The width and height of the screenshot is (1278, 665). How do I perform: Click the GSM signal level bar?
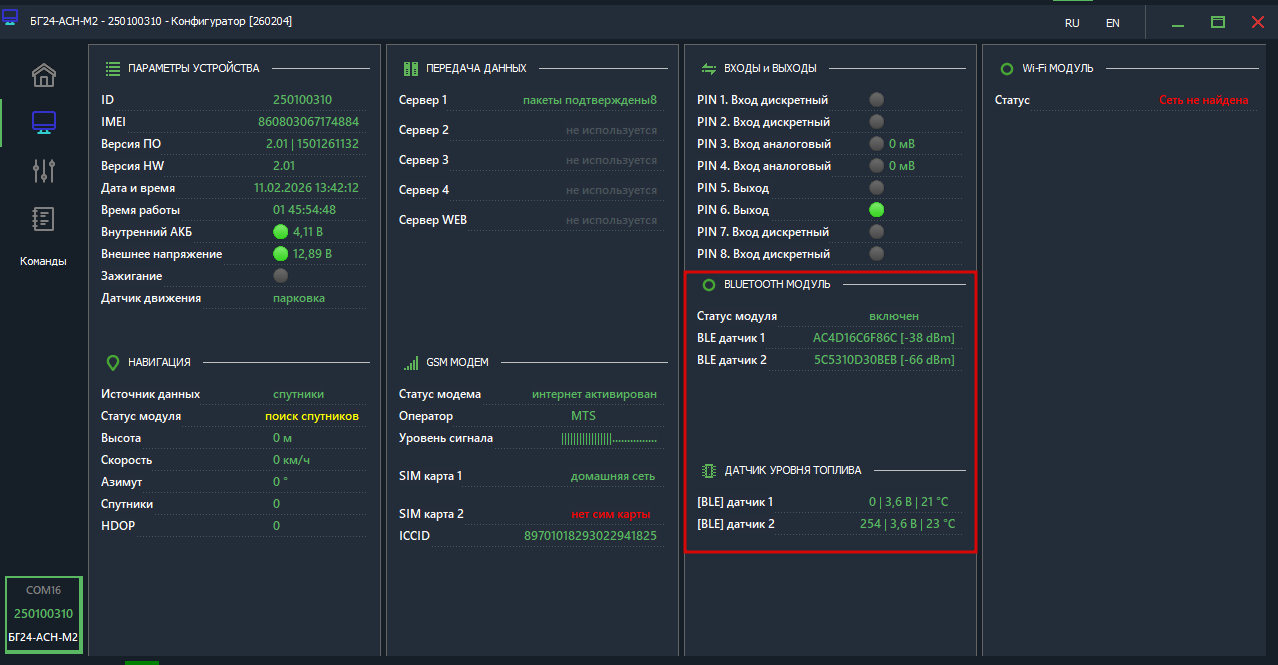click(608, 439)
